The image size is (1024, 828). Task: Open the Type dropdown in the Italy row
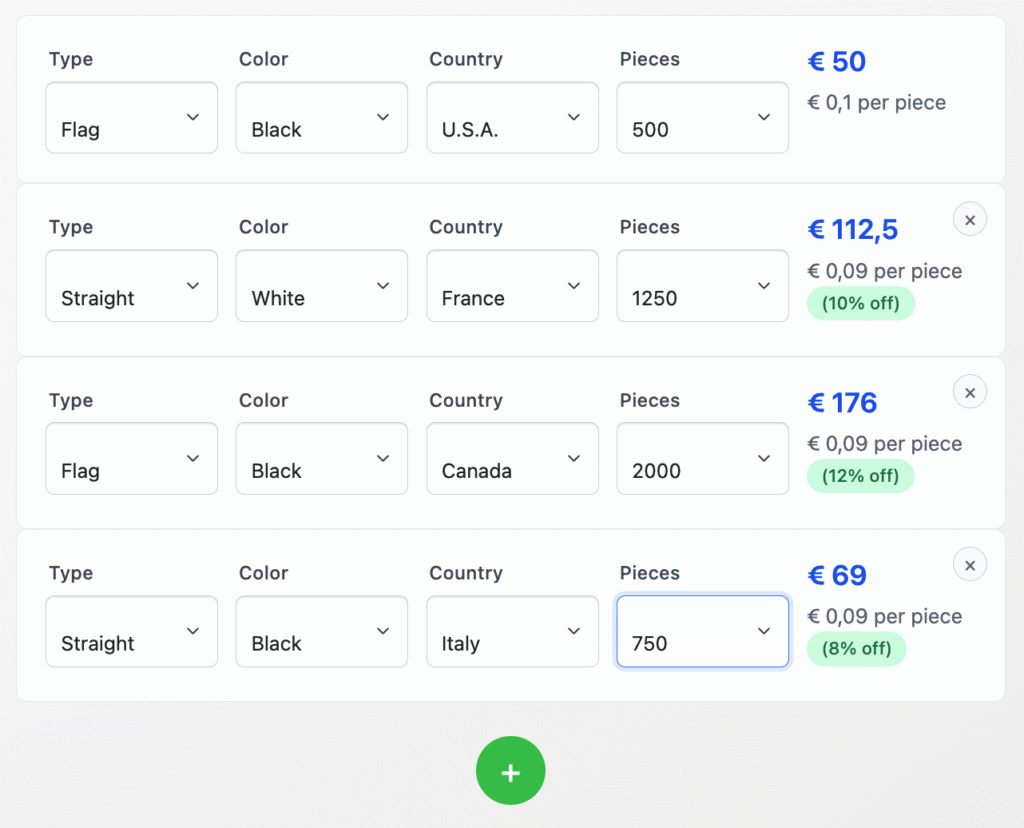click(x=131, y=632)
